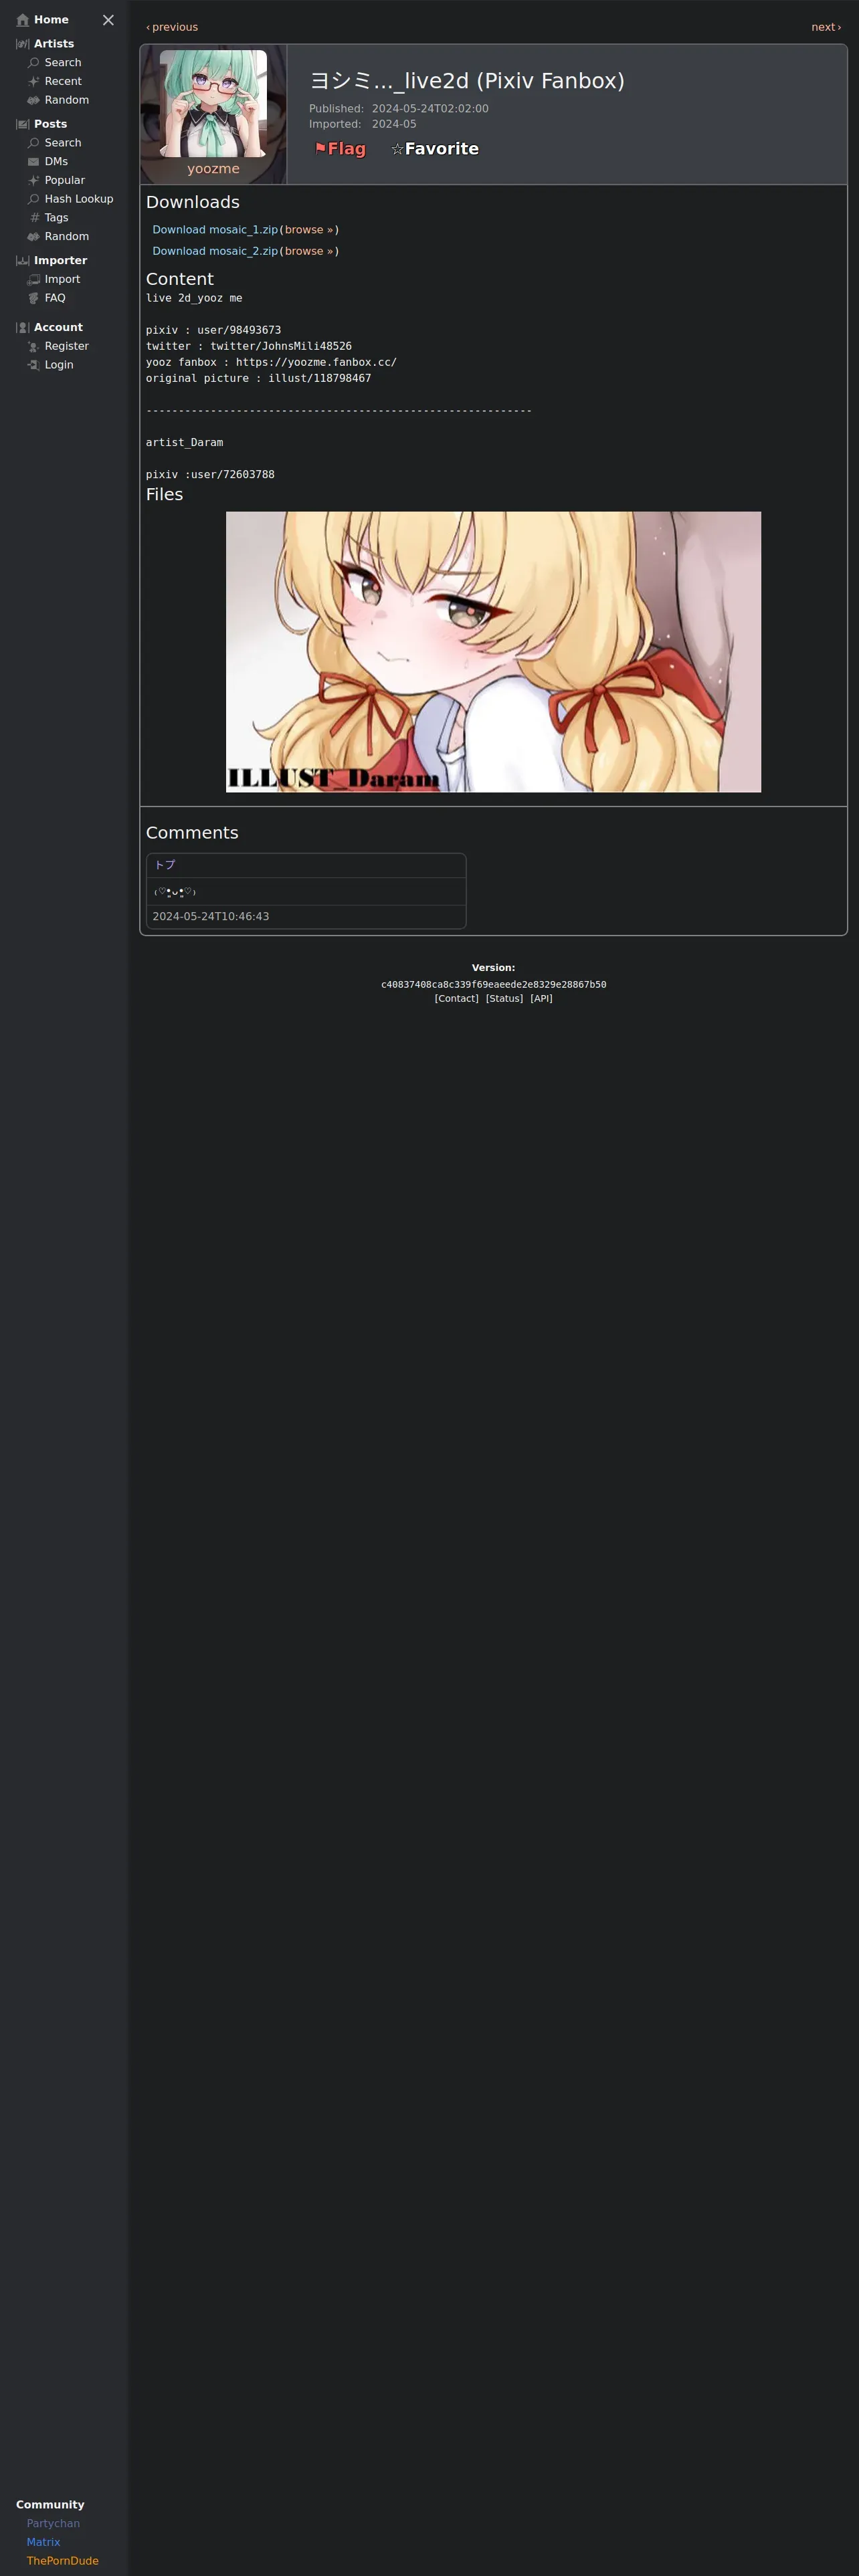Open the yoozme artist name link
The height and width of the screenshot is (2576, 859).
(x=213, y=169)
